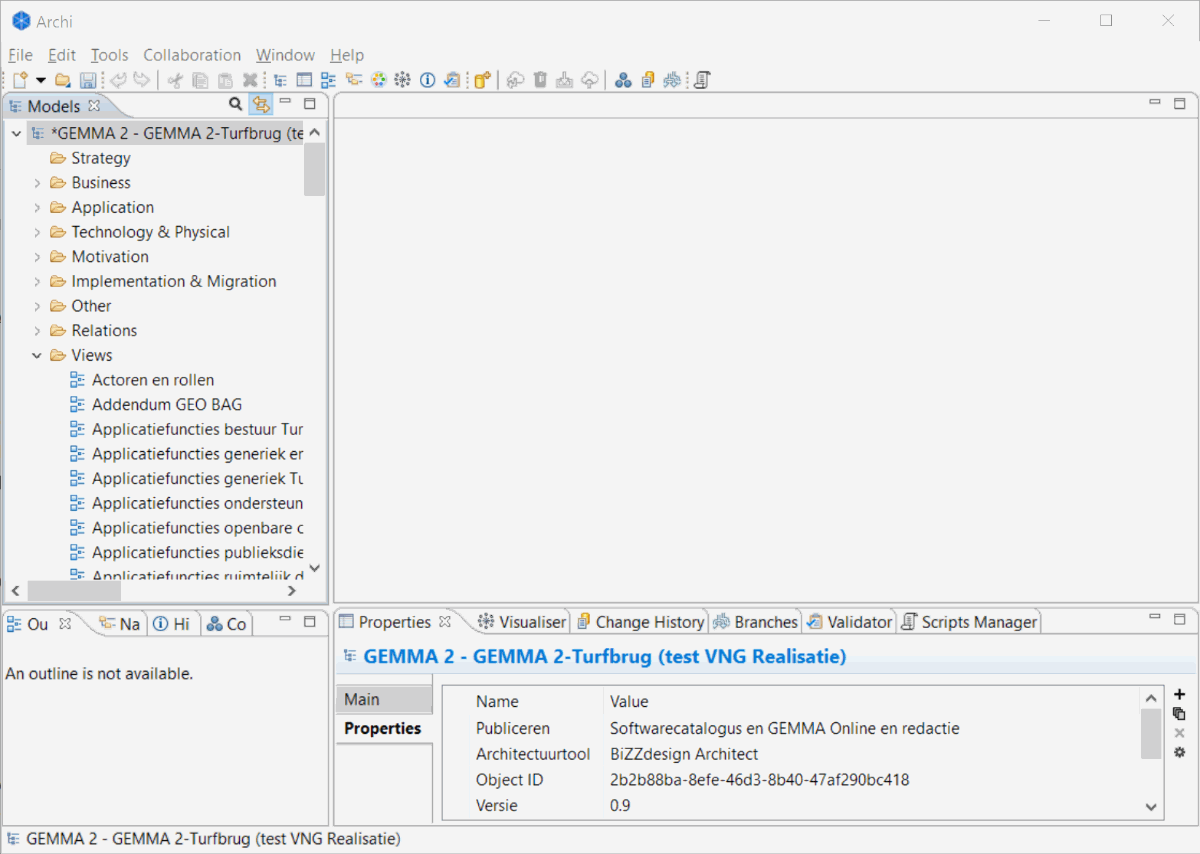The height and width of the screenshot is (854, 1200).
Task: Switch to the Scripts Manager tab
Action: pos(969,622)
